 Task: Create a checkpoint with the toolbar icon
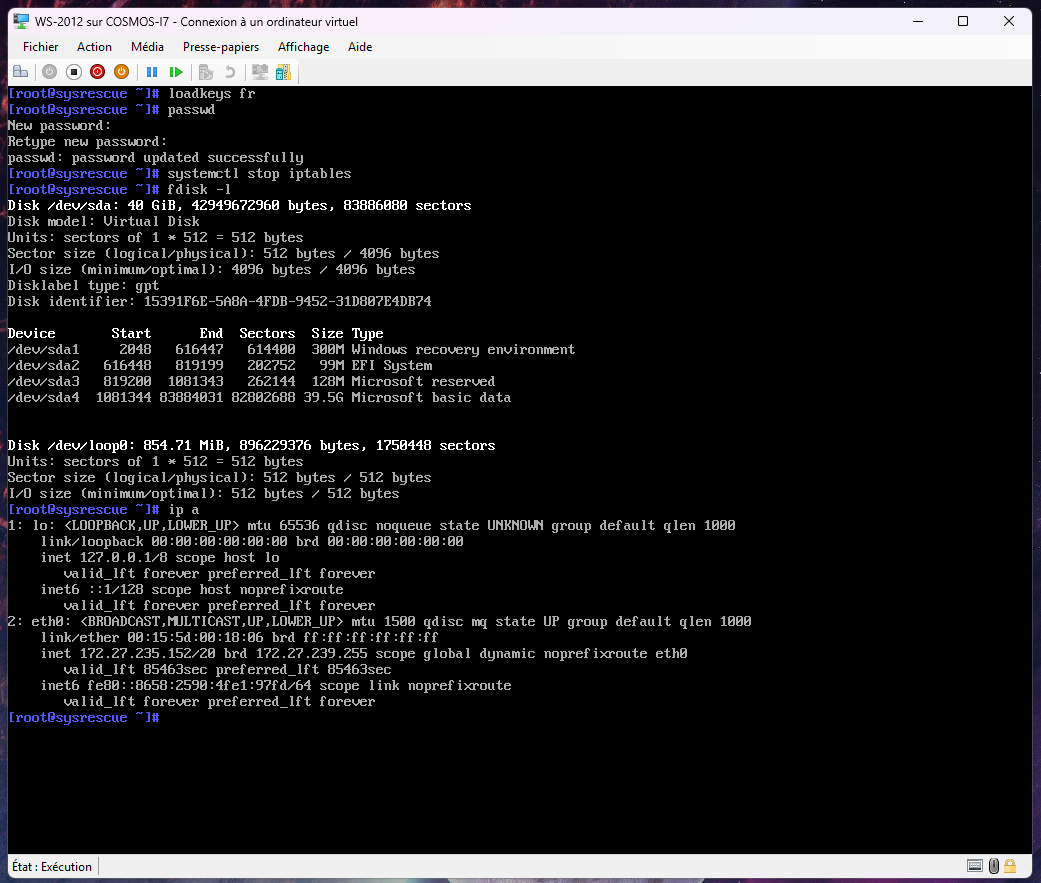[x=206, y=72]
